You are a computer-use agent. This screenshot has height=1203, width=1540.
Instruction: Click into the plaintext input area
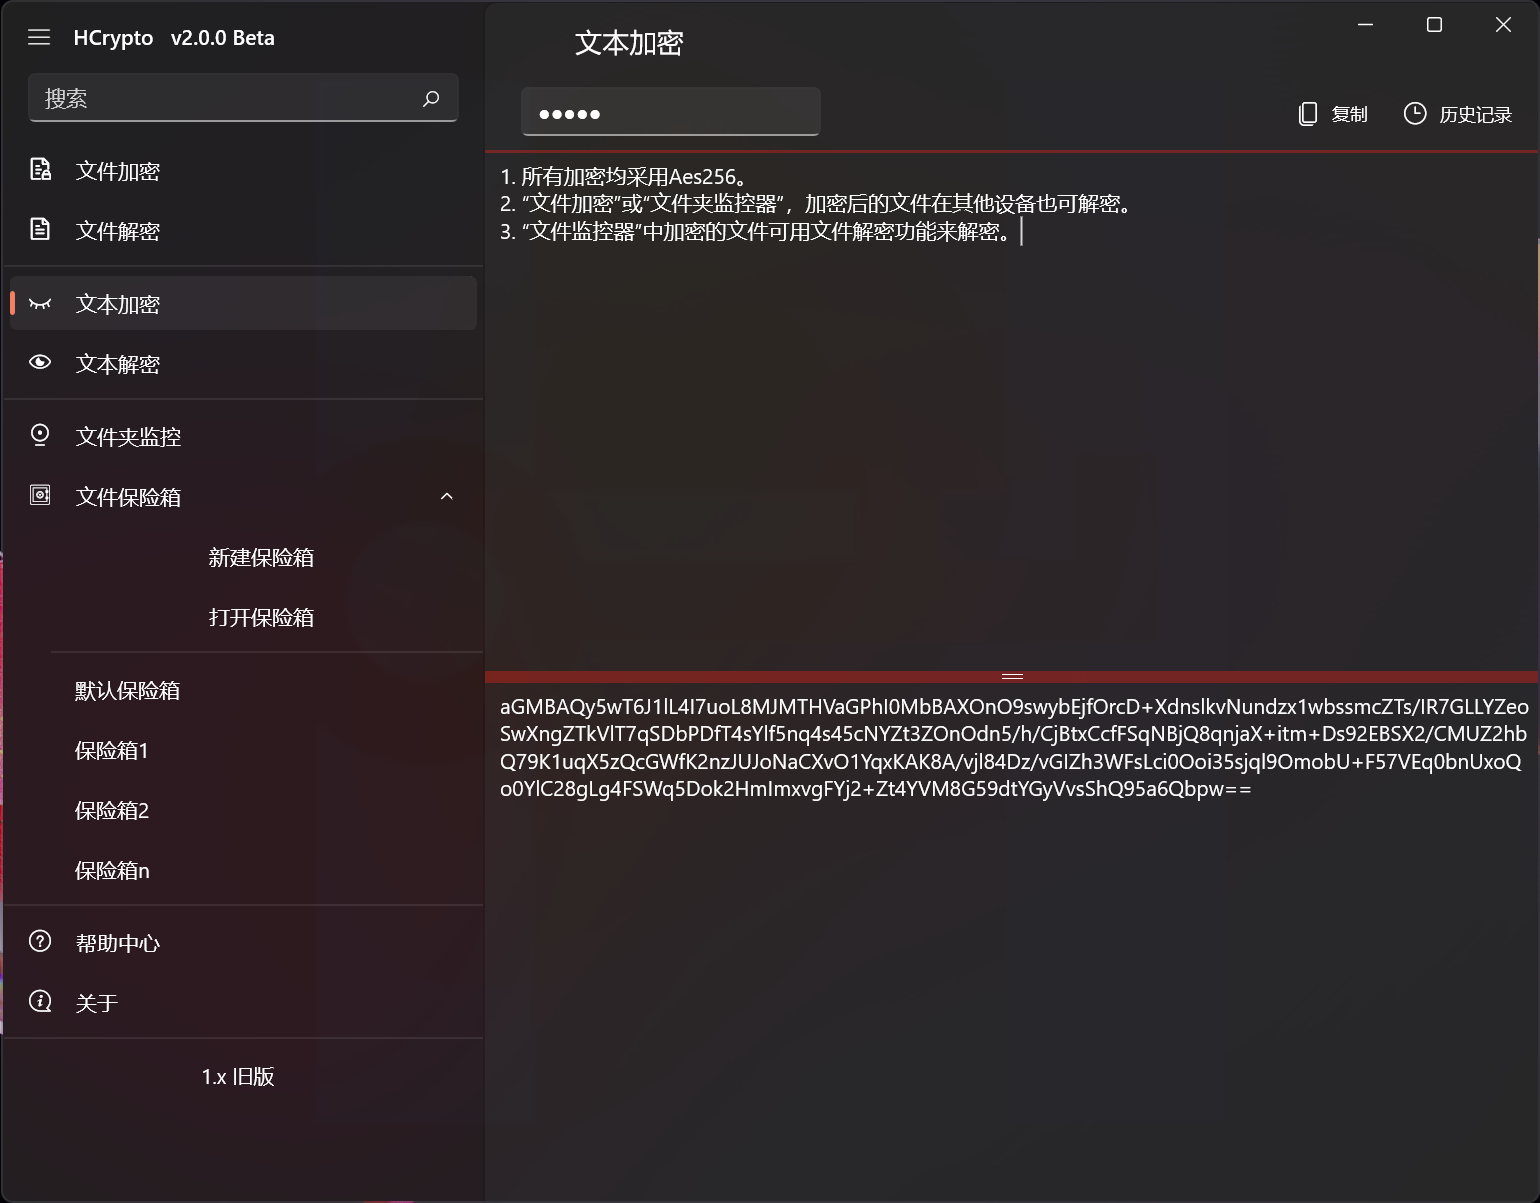pyautogui.click(x=1010, y=410)
